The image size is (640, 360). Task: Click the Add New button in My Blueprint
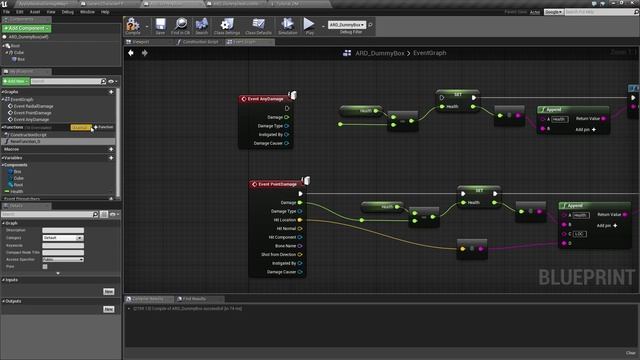point(16,81)
